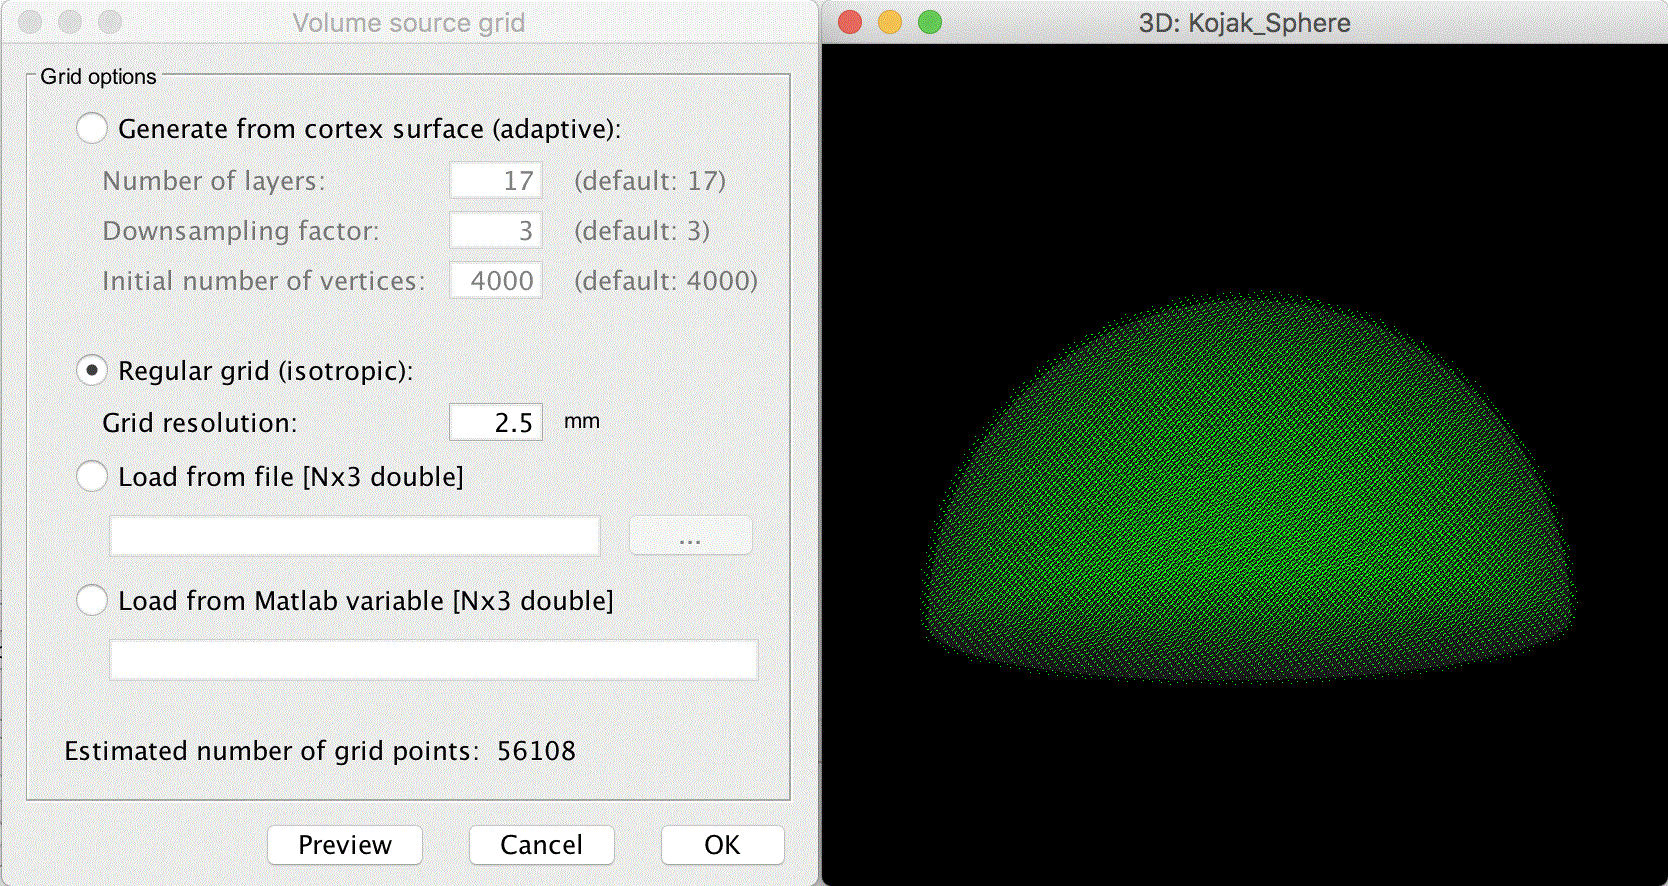Maximize the 3D view with green button
1668x886 pixels.
point(930,22)
